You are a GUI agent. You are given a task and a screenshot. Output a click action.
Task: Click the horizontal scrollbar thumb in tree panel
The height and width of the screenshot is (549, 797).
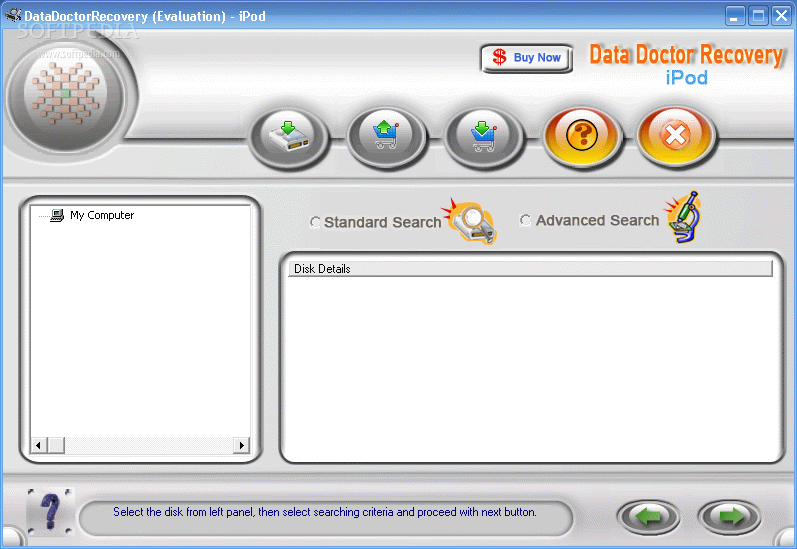[x=56, y=445]
